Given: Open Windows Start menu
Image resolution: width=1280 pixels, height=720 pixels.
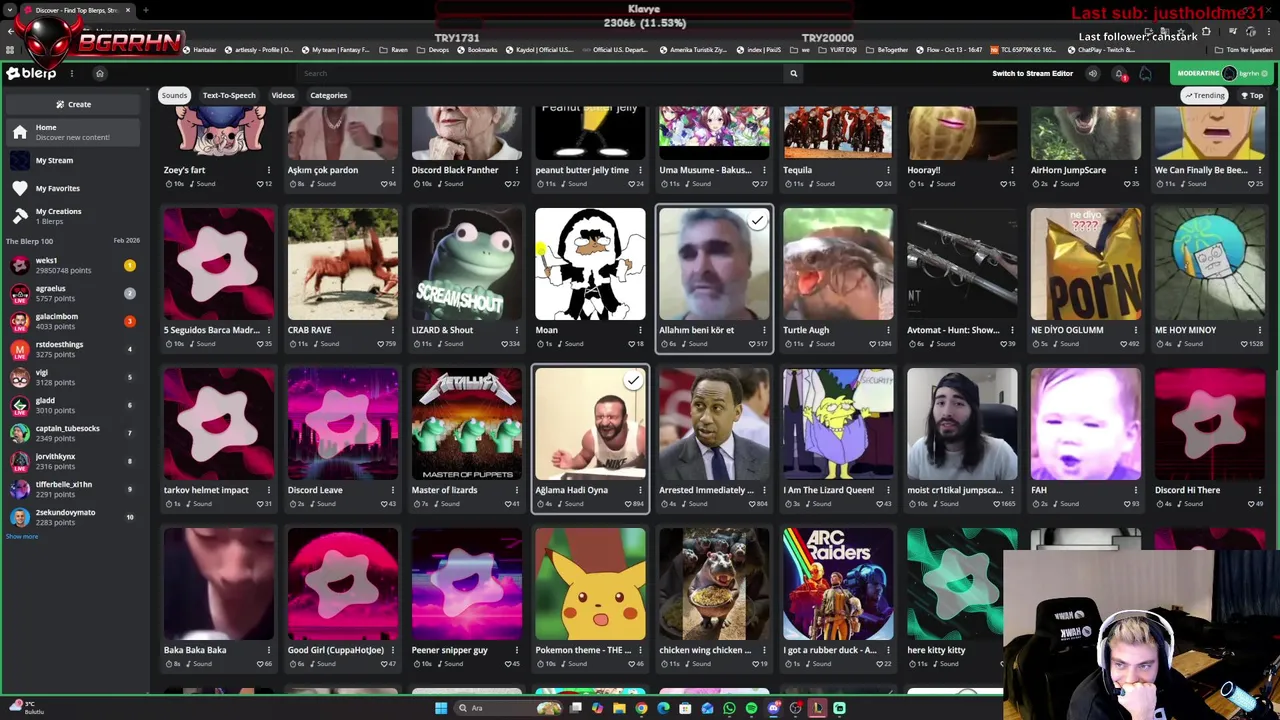Looking at the screenshot, I should pos(441,708).
